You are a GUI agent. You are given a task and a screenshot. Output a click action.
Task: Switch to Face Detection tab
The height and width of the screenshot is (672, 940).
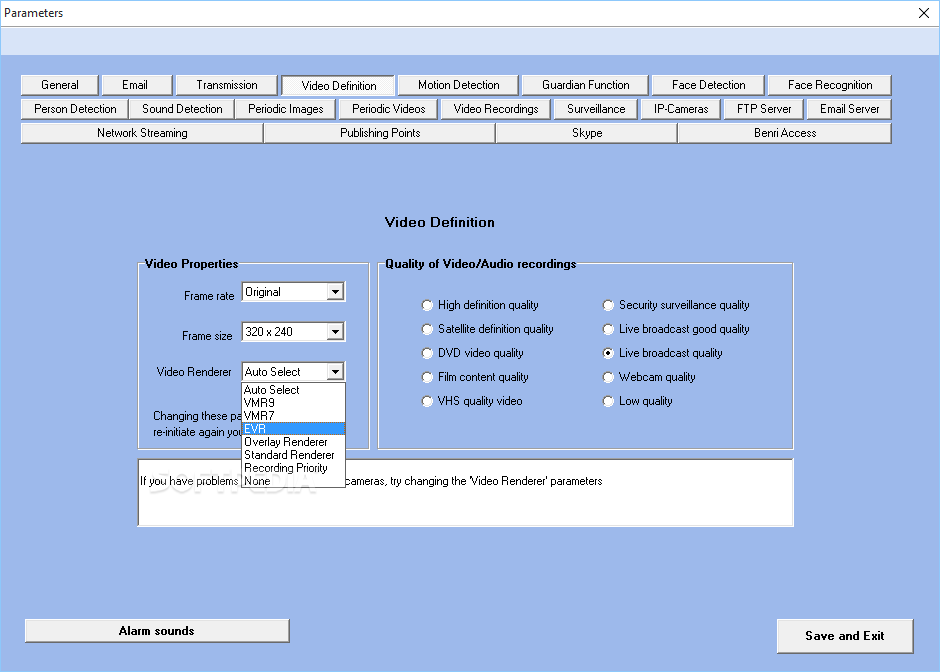(x=709, y=85)
